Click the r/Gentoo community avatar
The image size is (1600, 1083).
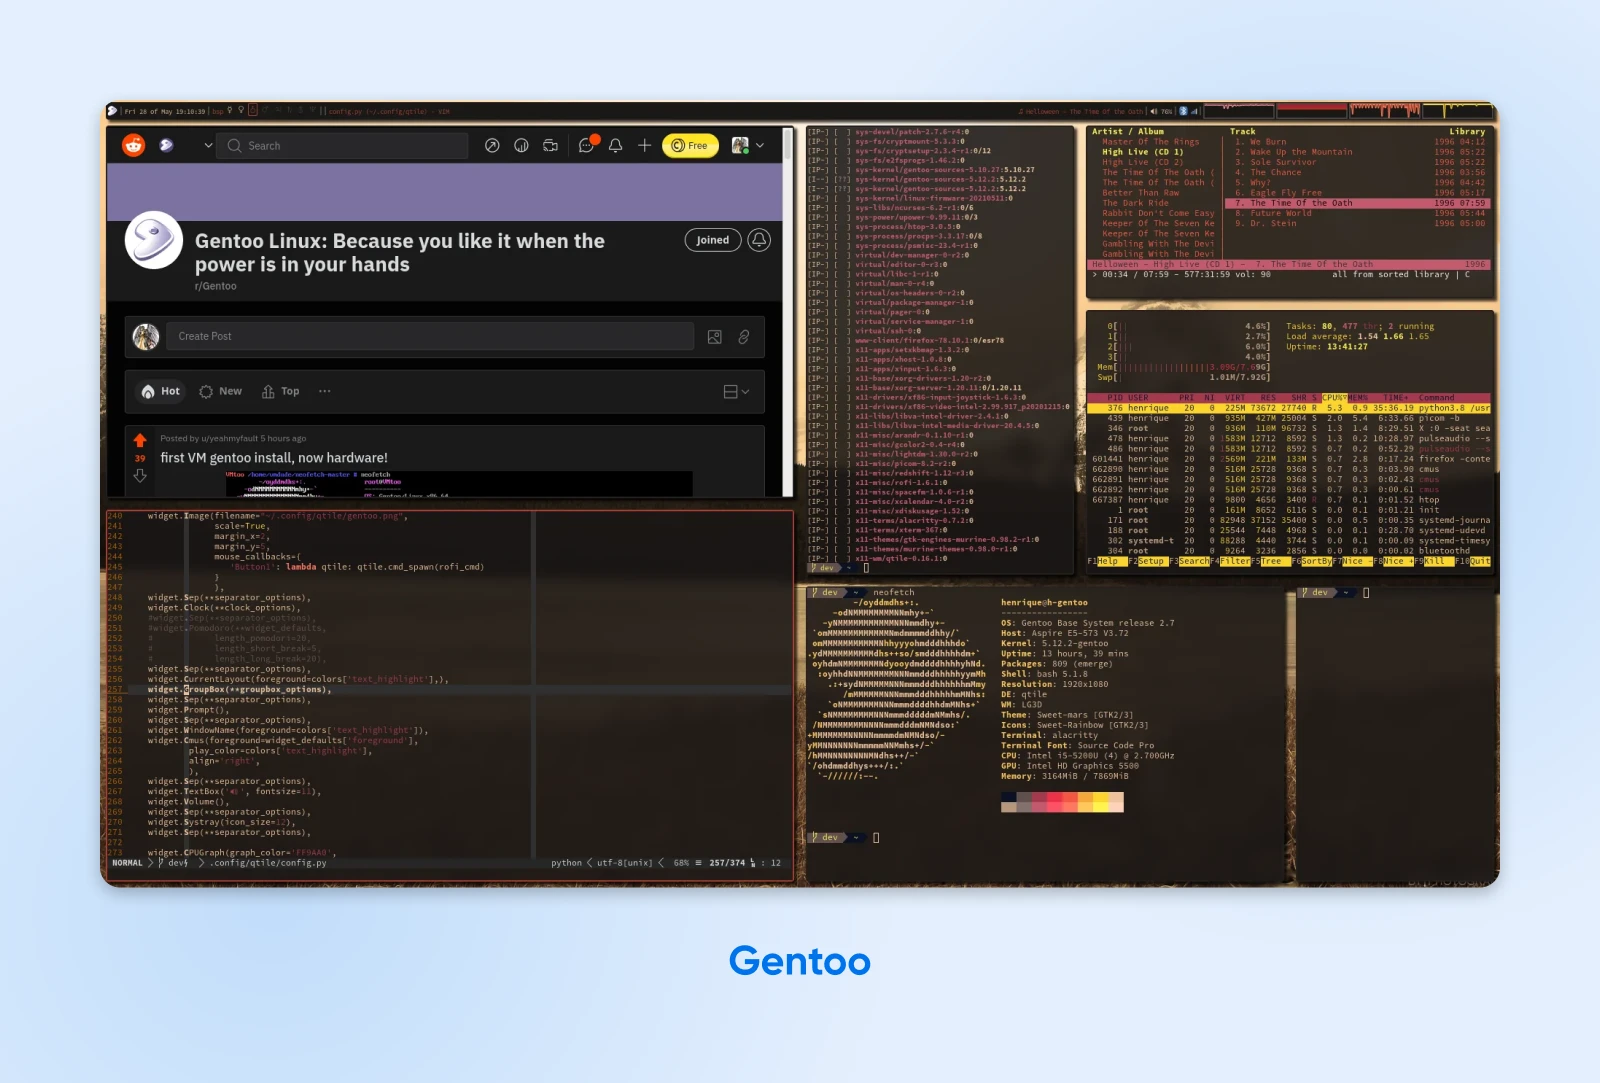coord(154,241)
